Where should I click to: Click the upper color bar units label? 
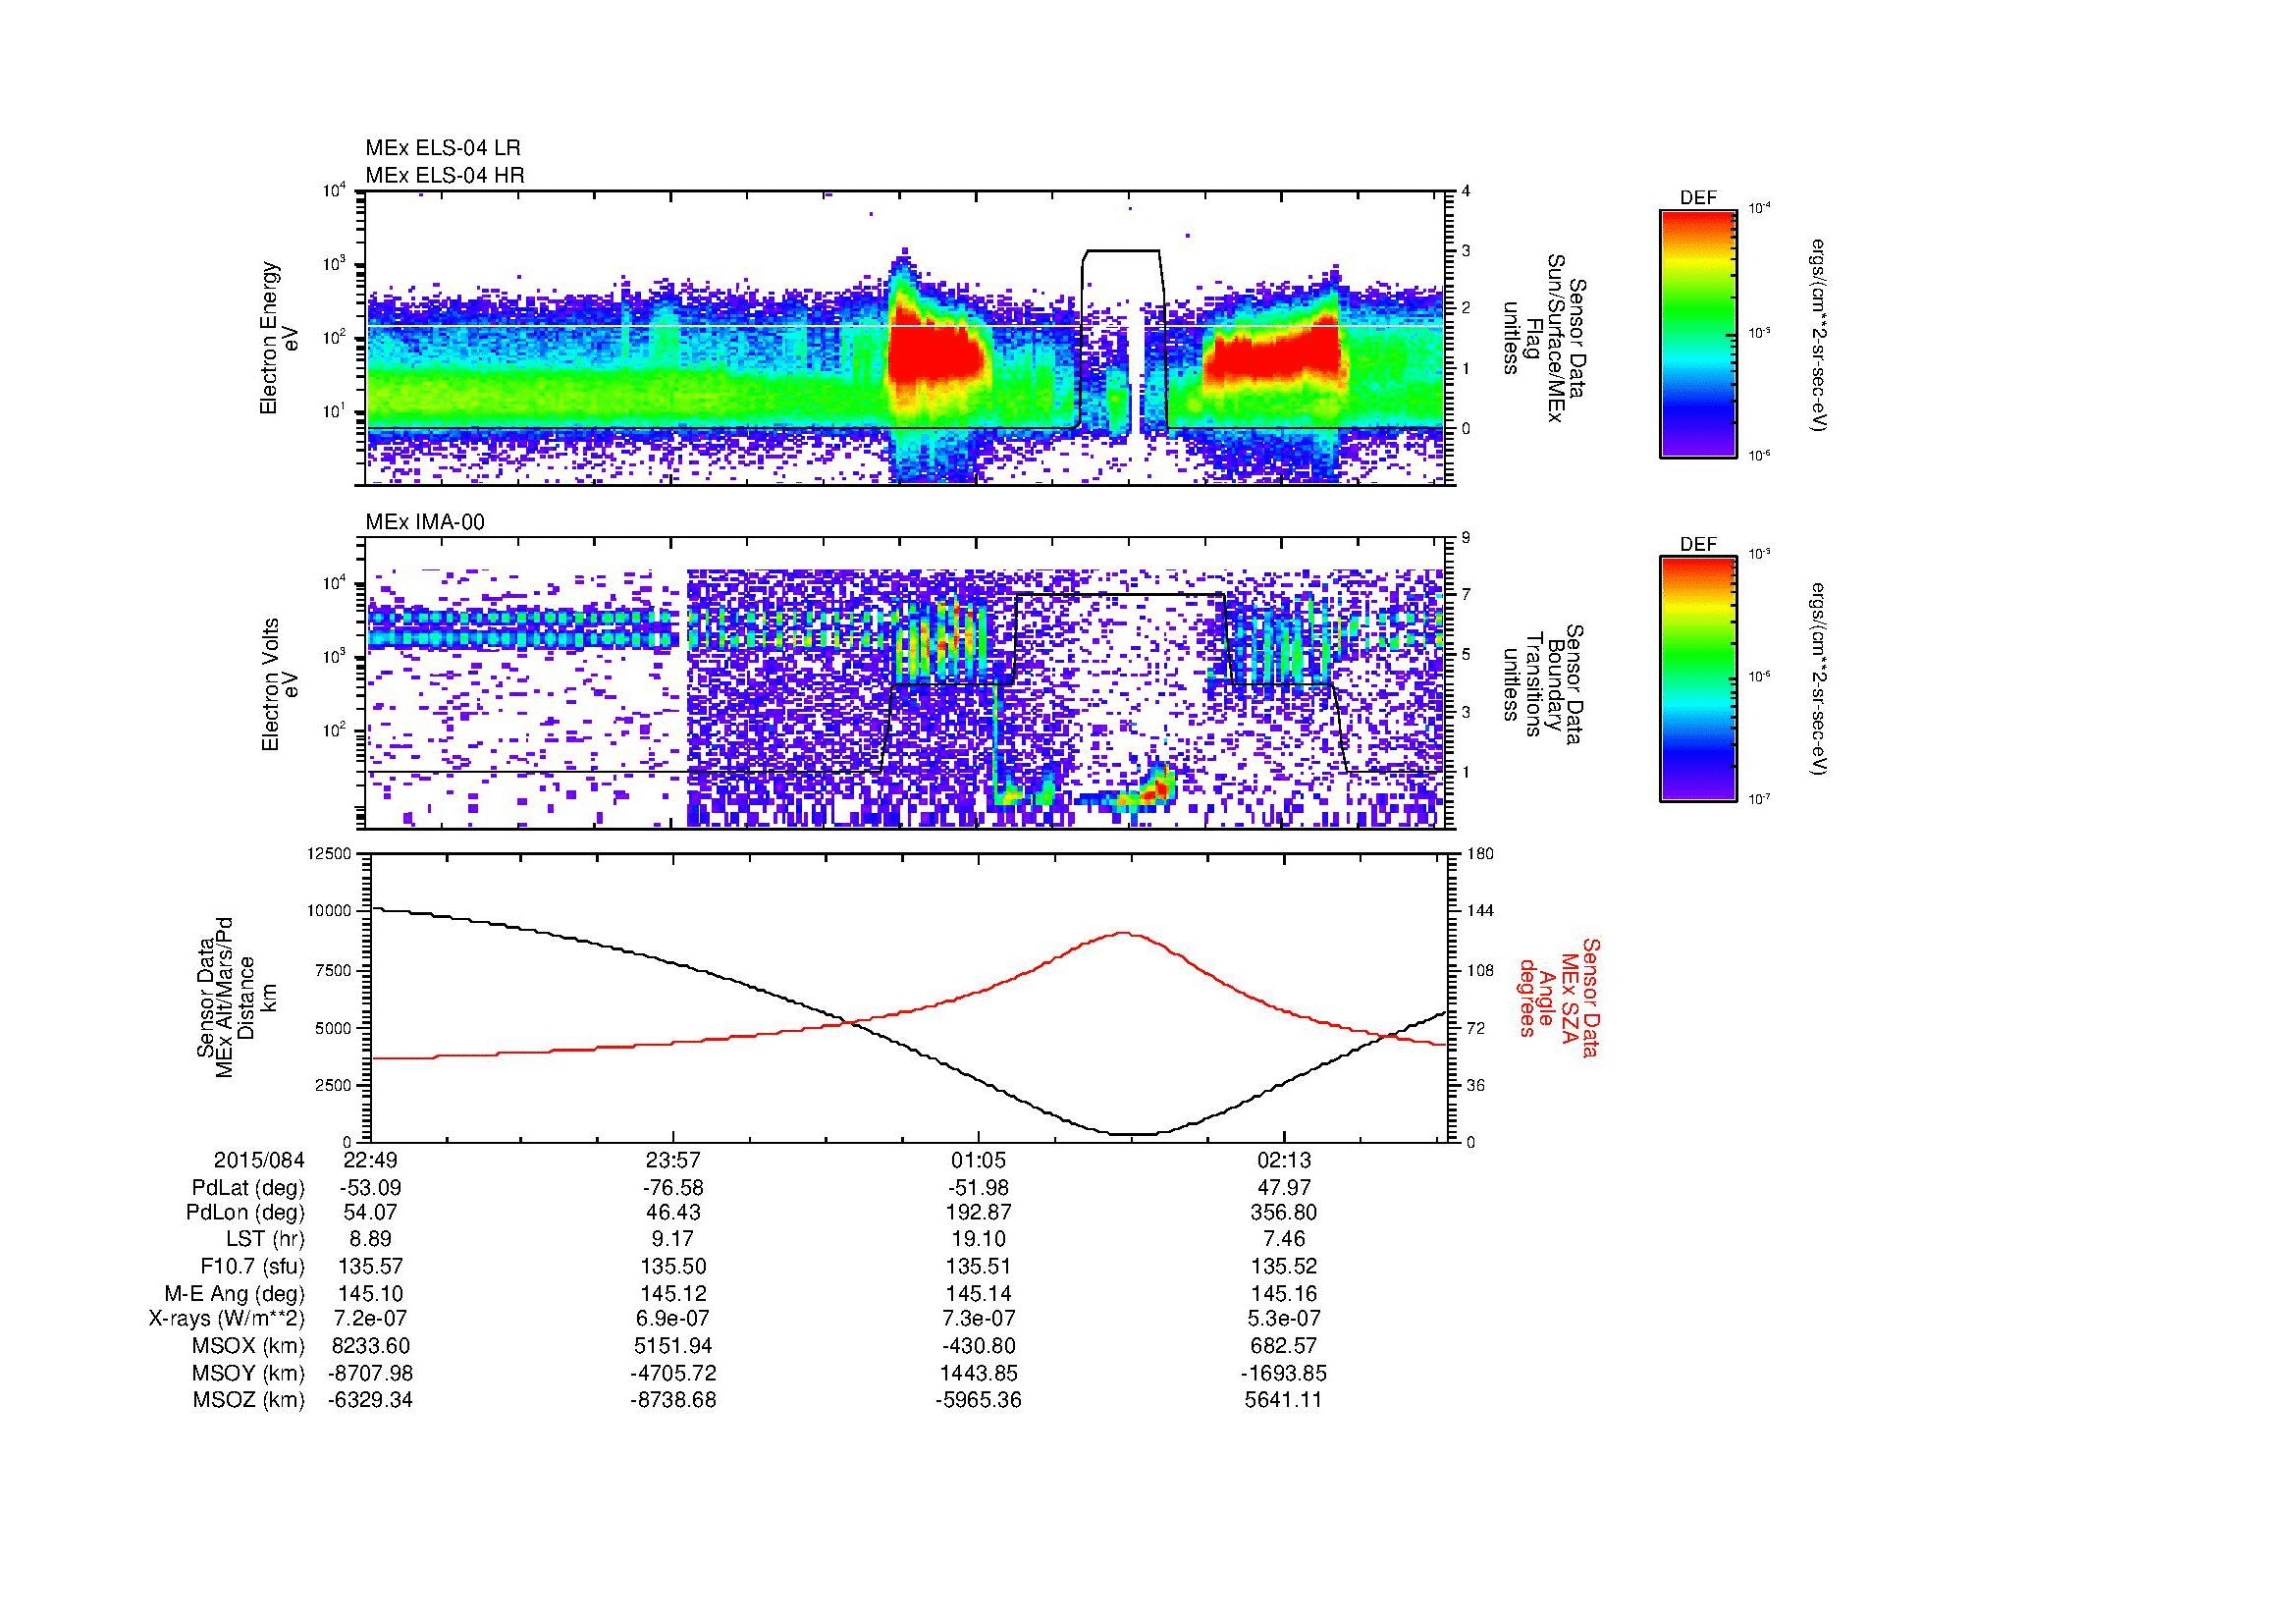(1820, 334)
